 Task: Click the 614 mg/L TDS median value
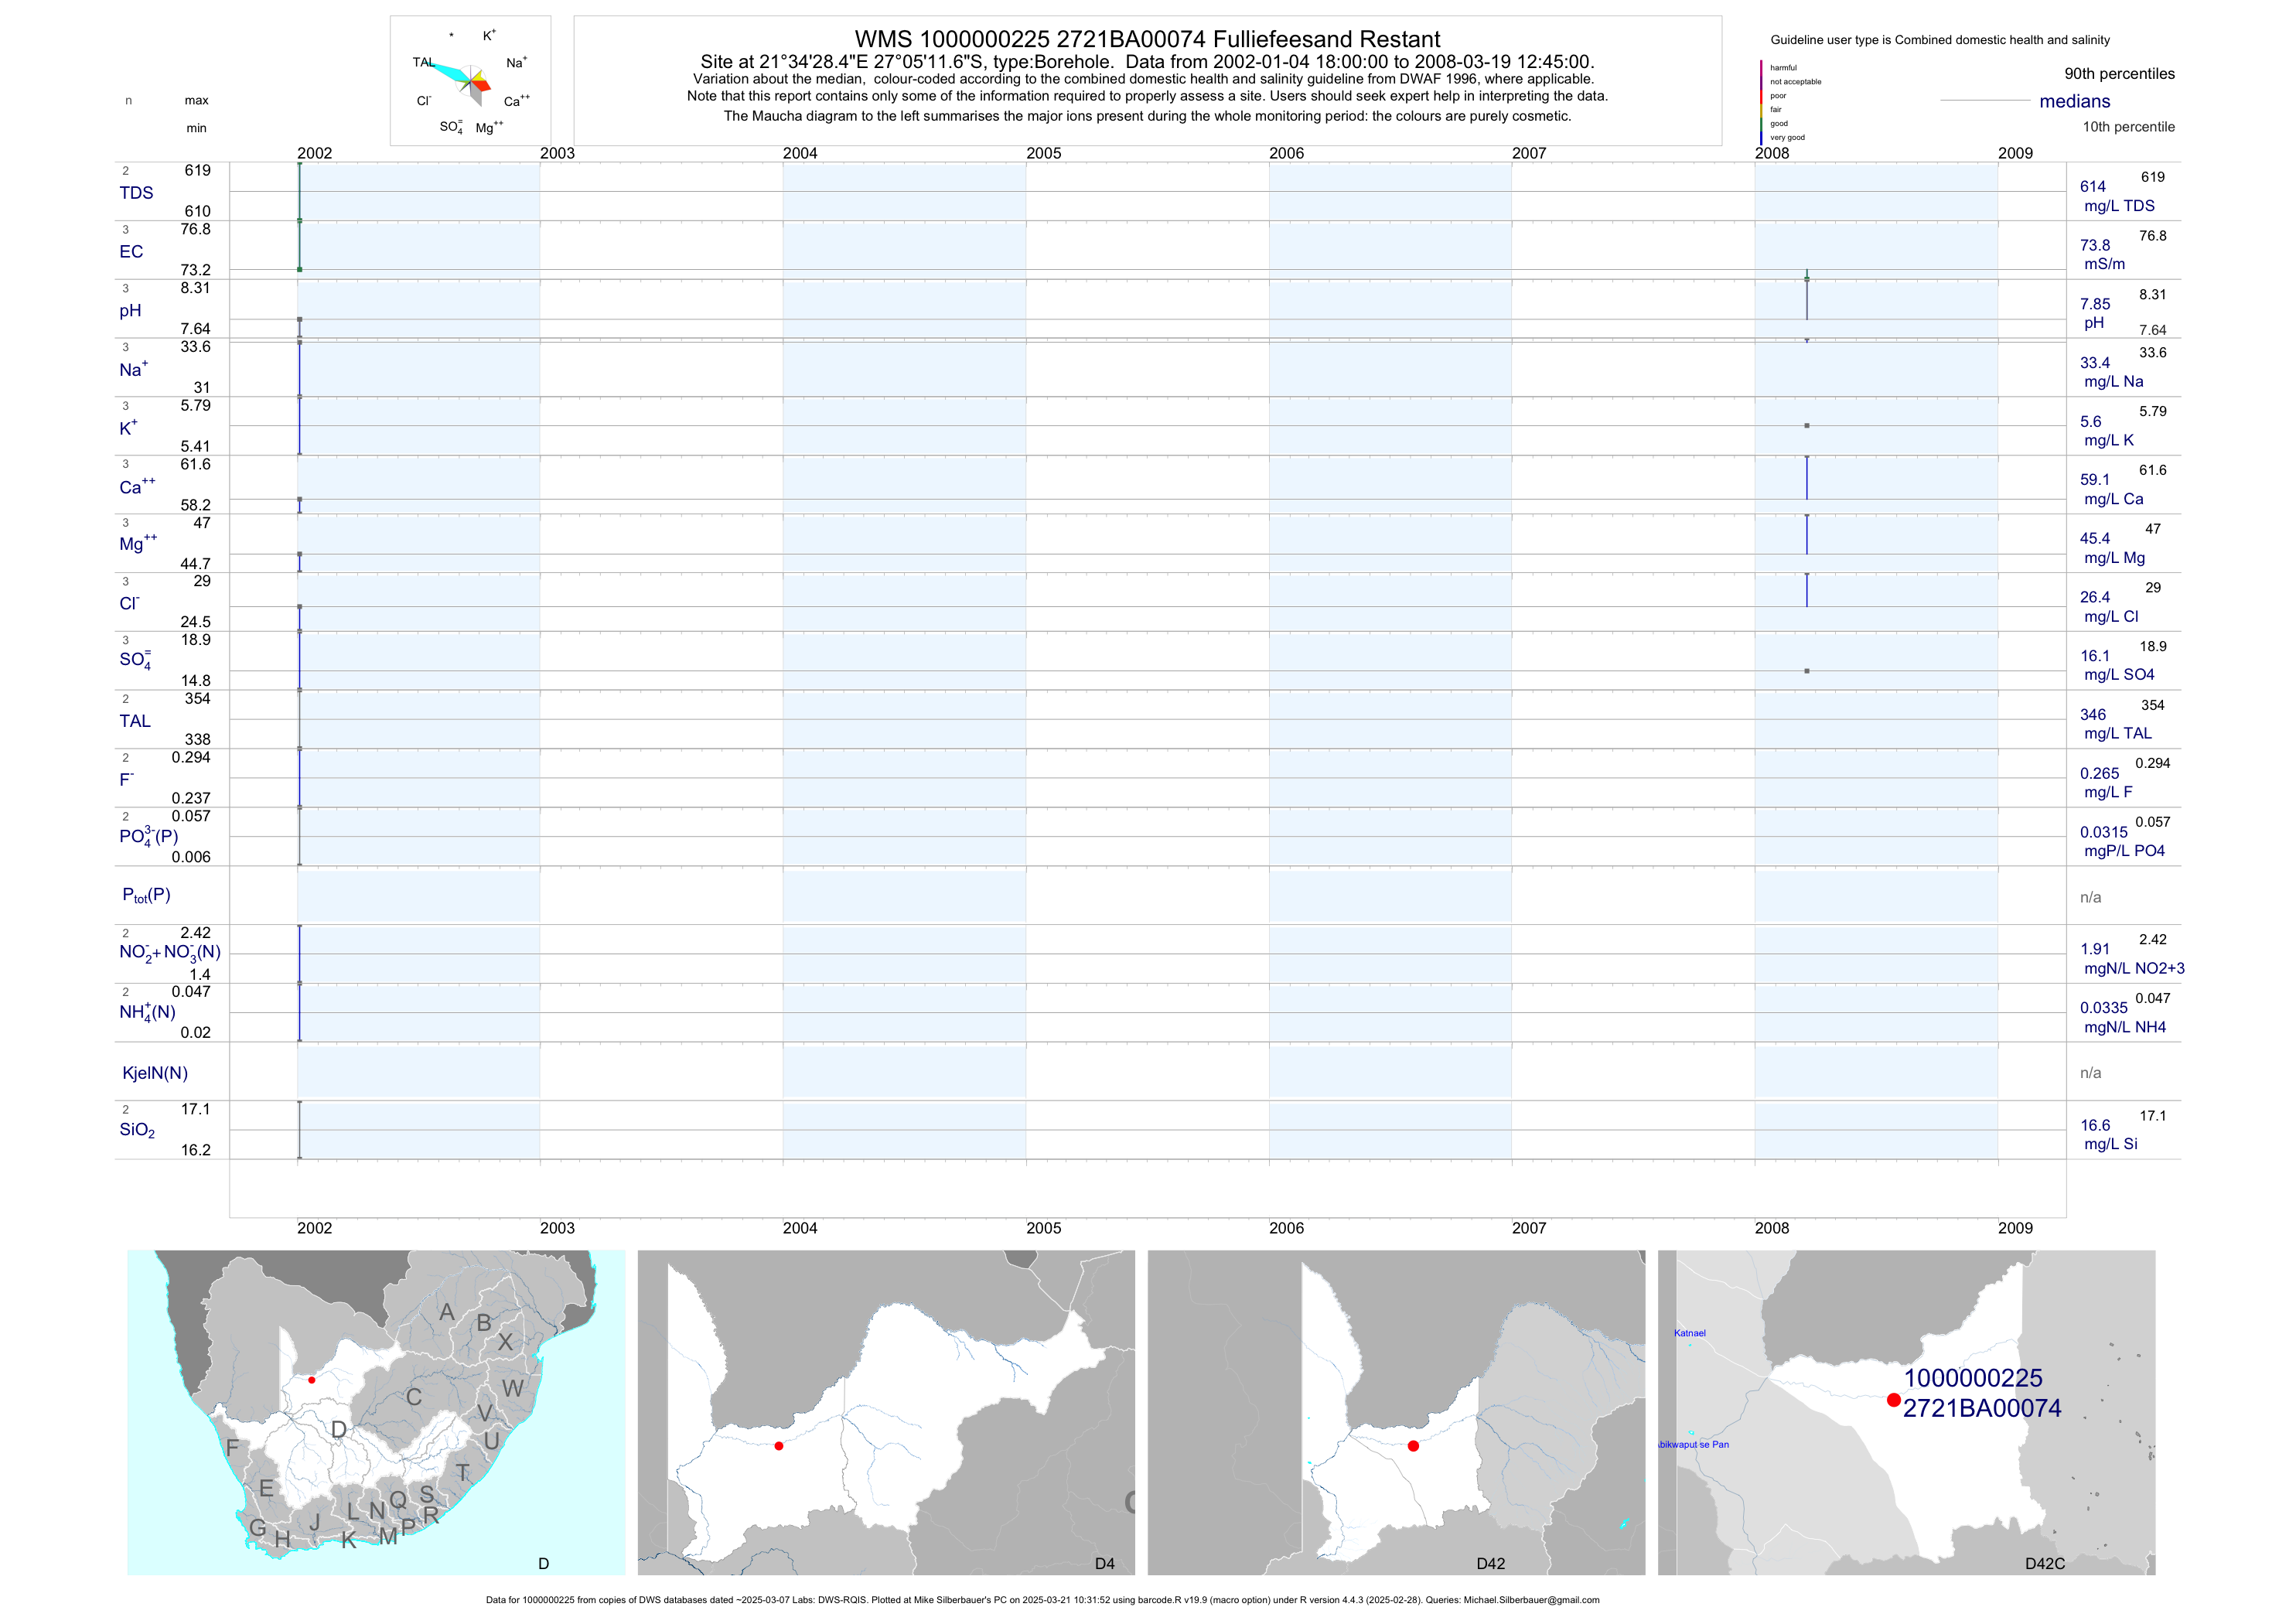[2092, 187]
